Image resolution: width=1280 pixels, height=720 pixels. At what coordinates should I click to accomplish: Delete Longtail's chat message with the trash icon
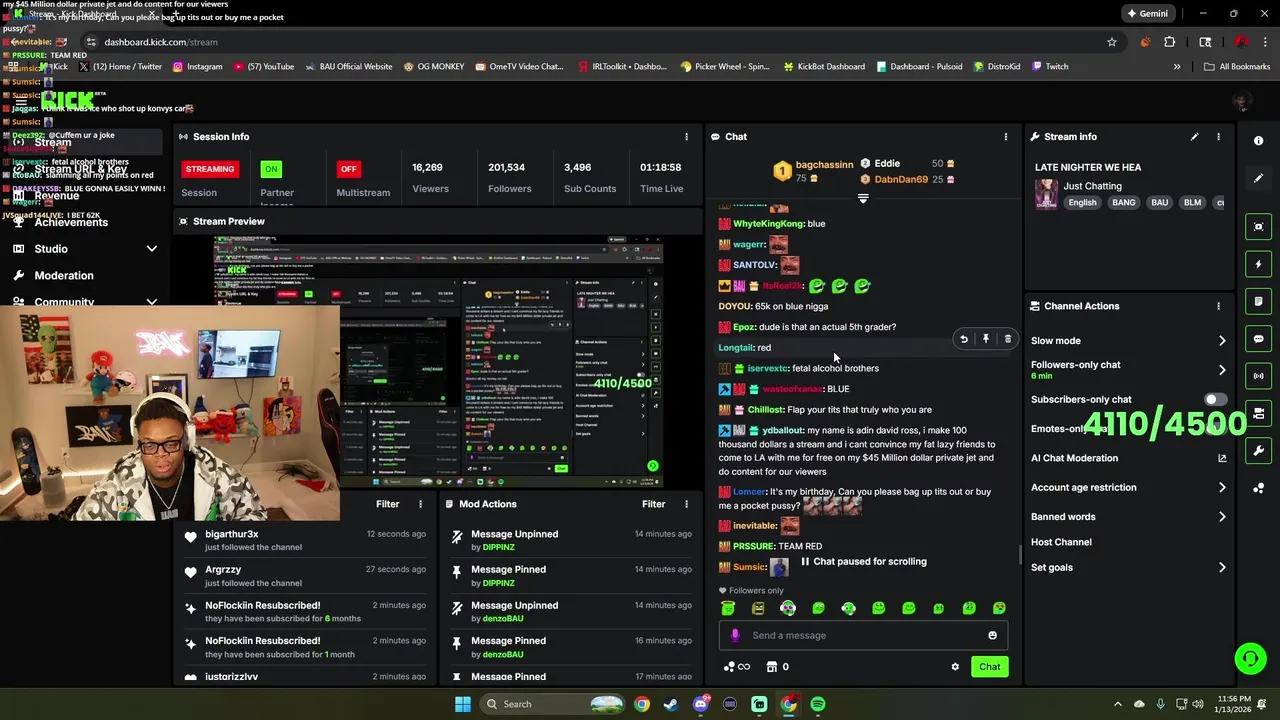[1008, 339]
